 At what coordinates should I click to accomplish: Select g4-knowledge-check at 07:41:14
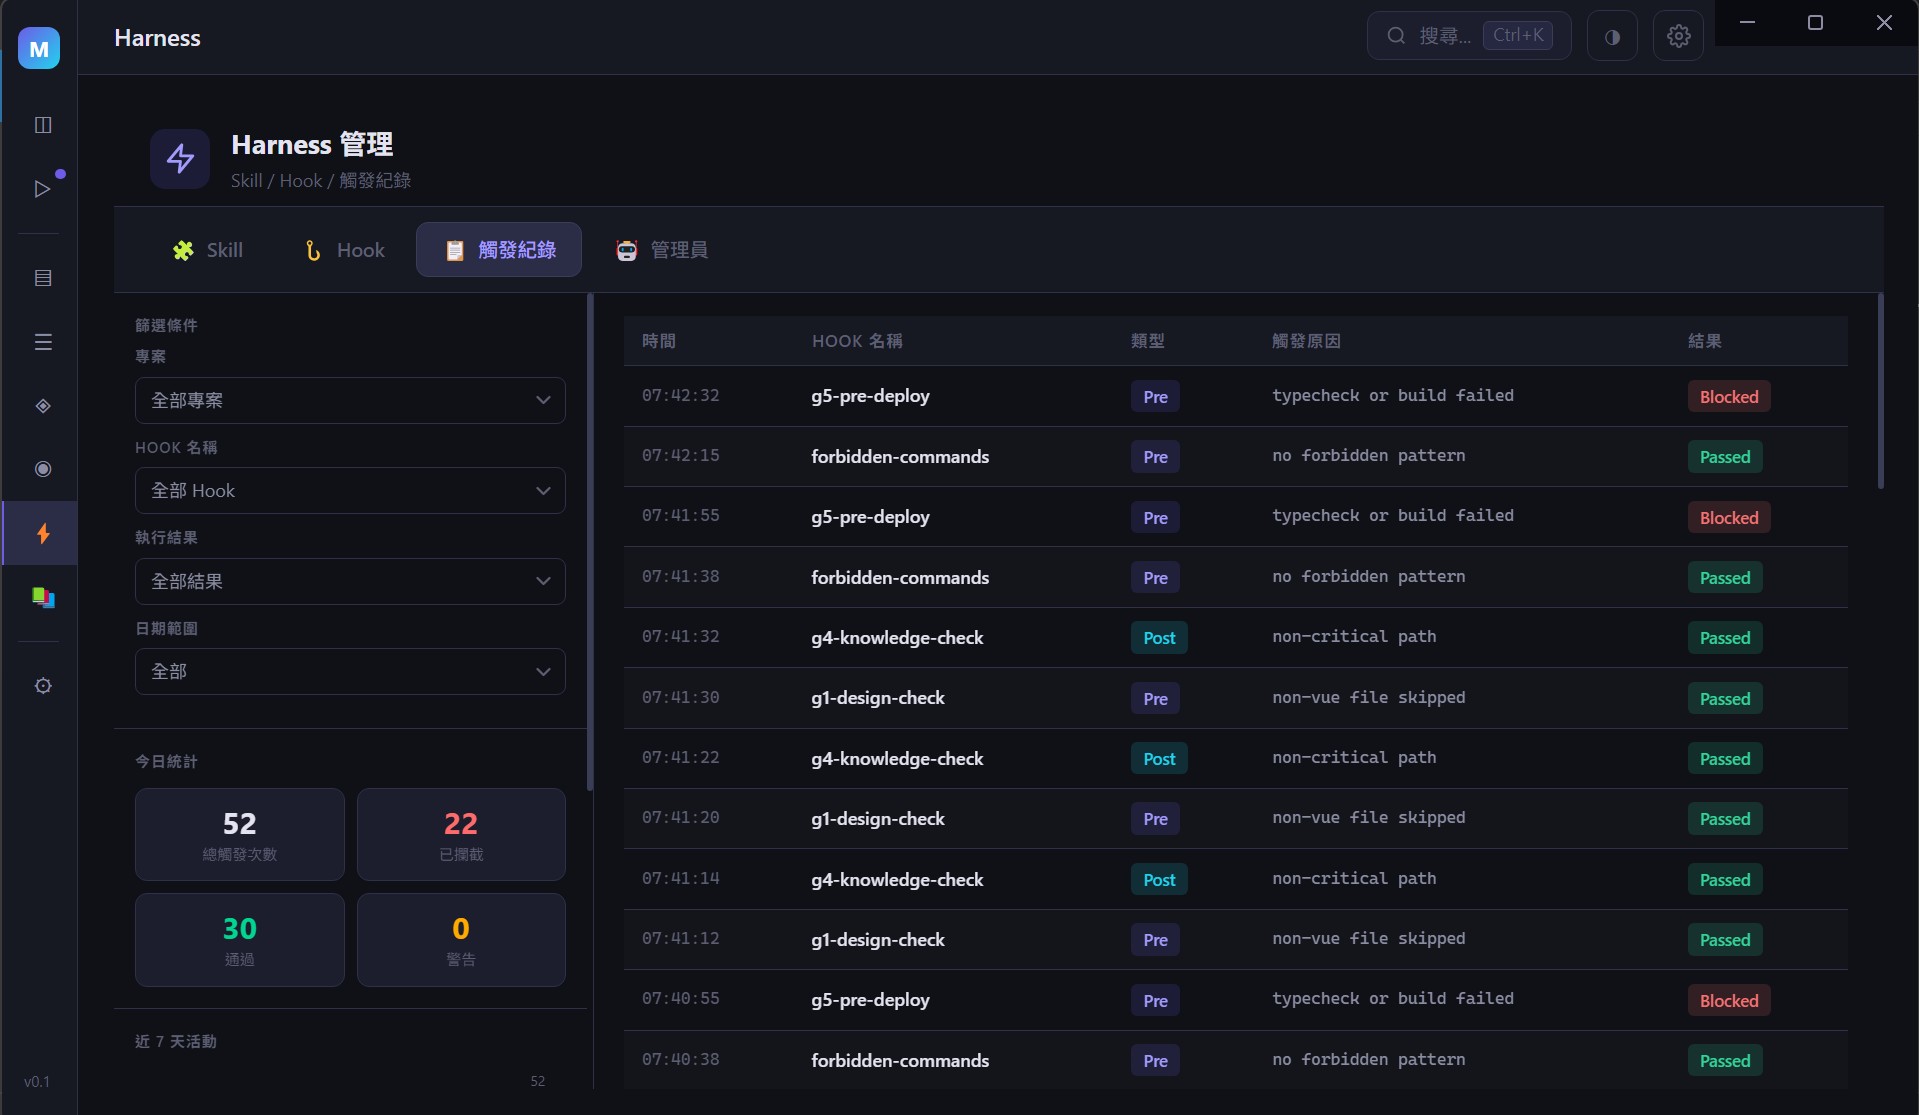897,880
